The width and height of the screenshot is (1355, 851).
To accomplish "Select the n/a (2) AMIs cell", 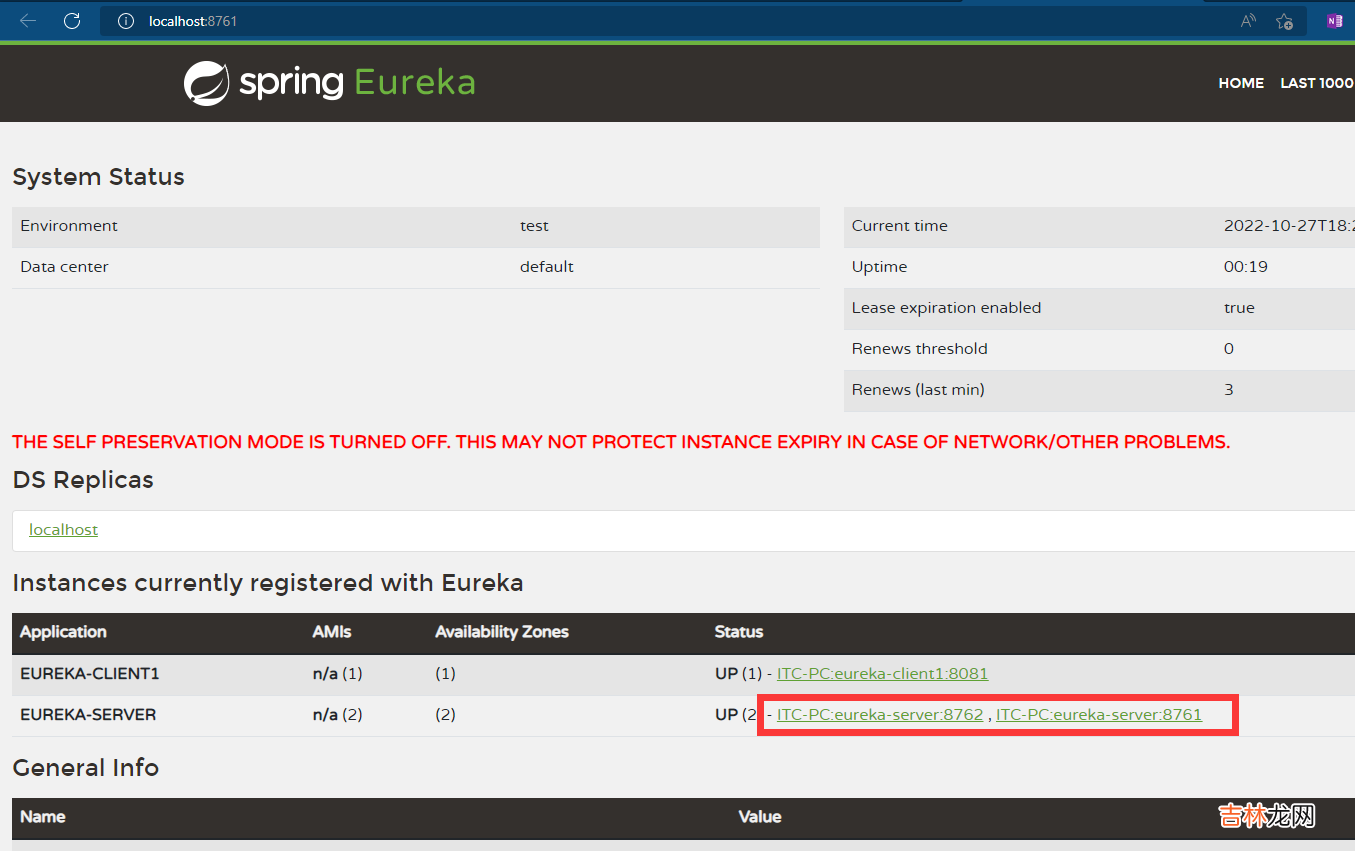I will click(337, 715).
